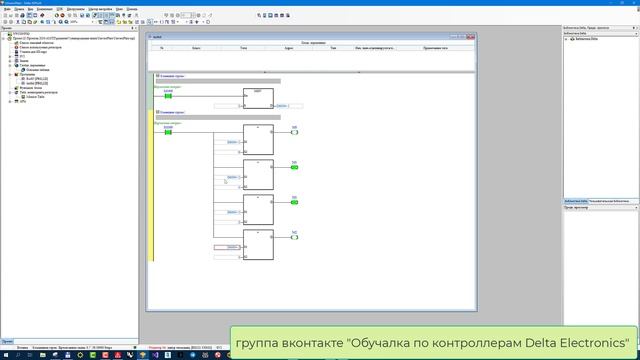Toggle the second network header icon

pyautogui.click(x=158, y=112)
